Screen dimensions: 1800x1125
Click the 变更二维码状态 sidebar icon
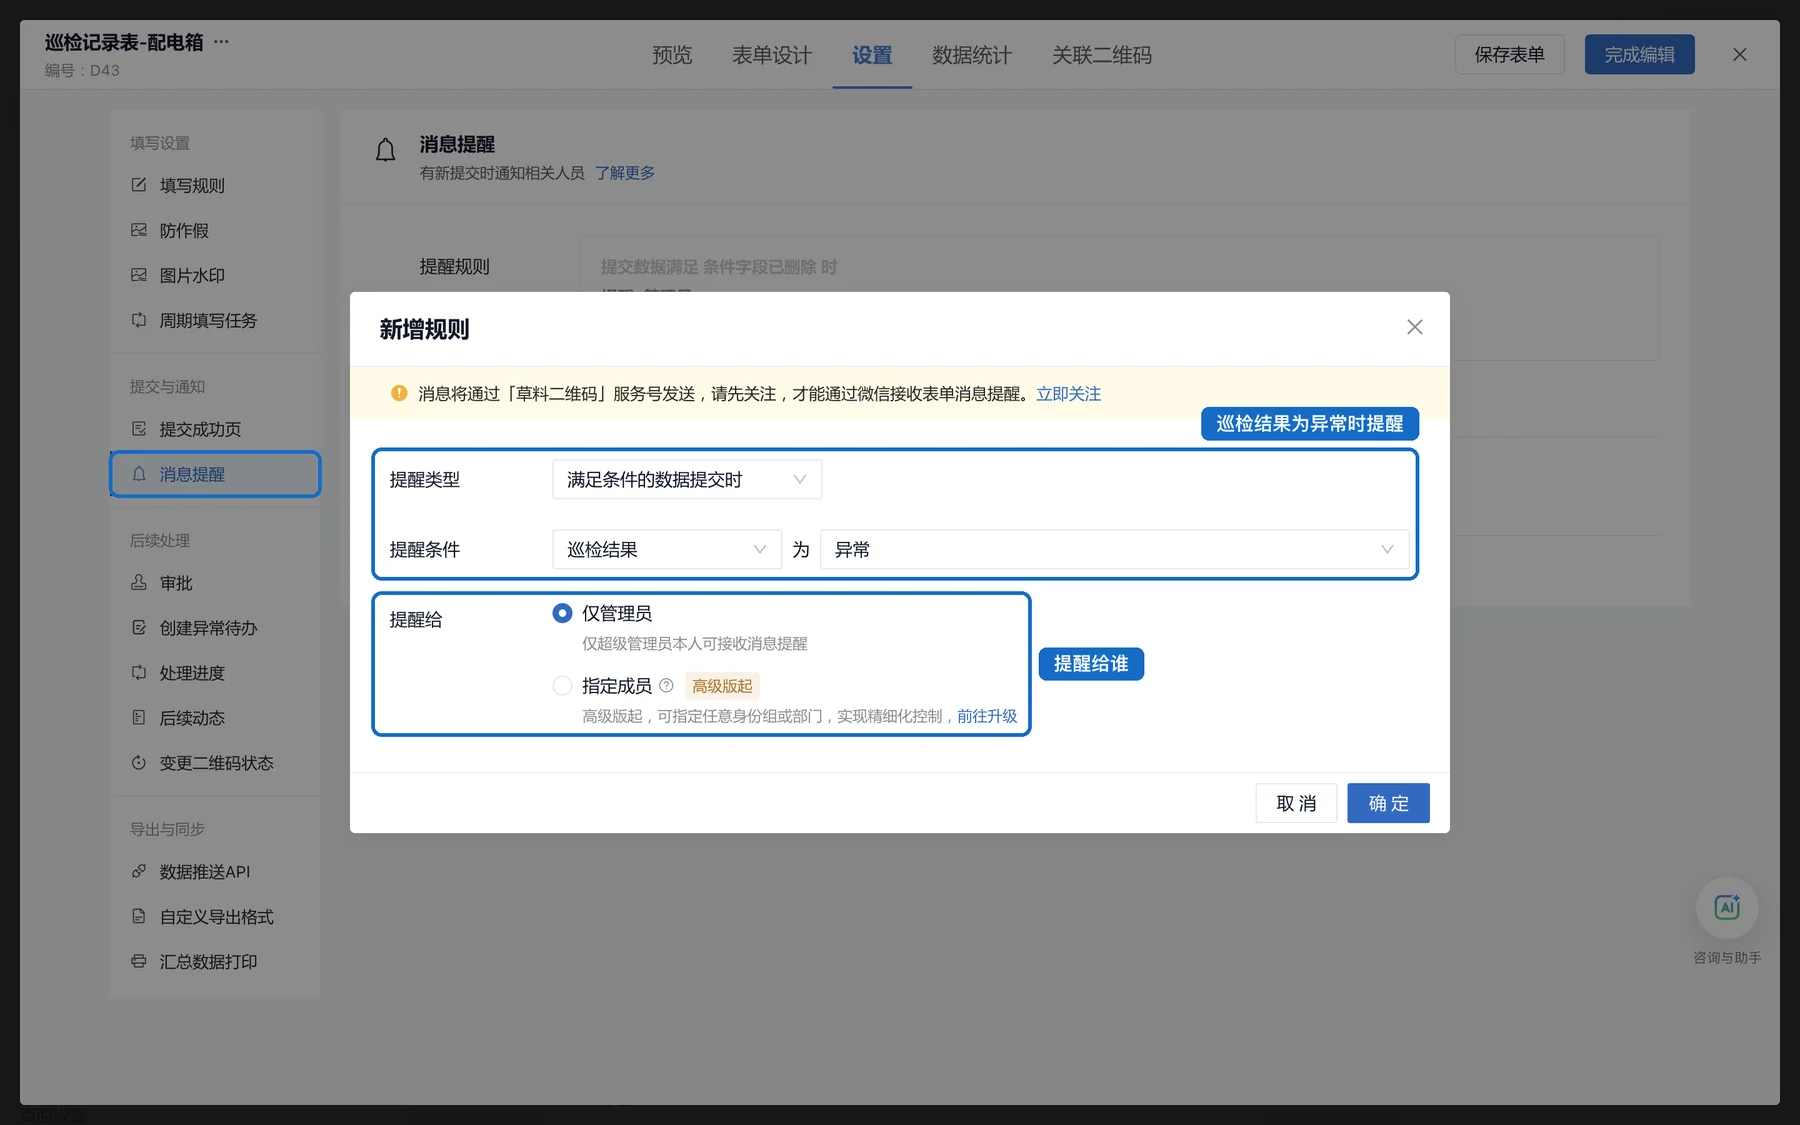139,763
